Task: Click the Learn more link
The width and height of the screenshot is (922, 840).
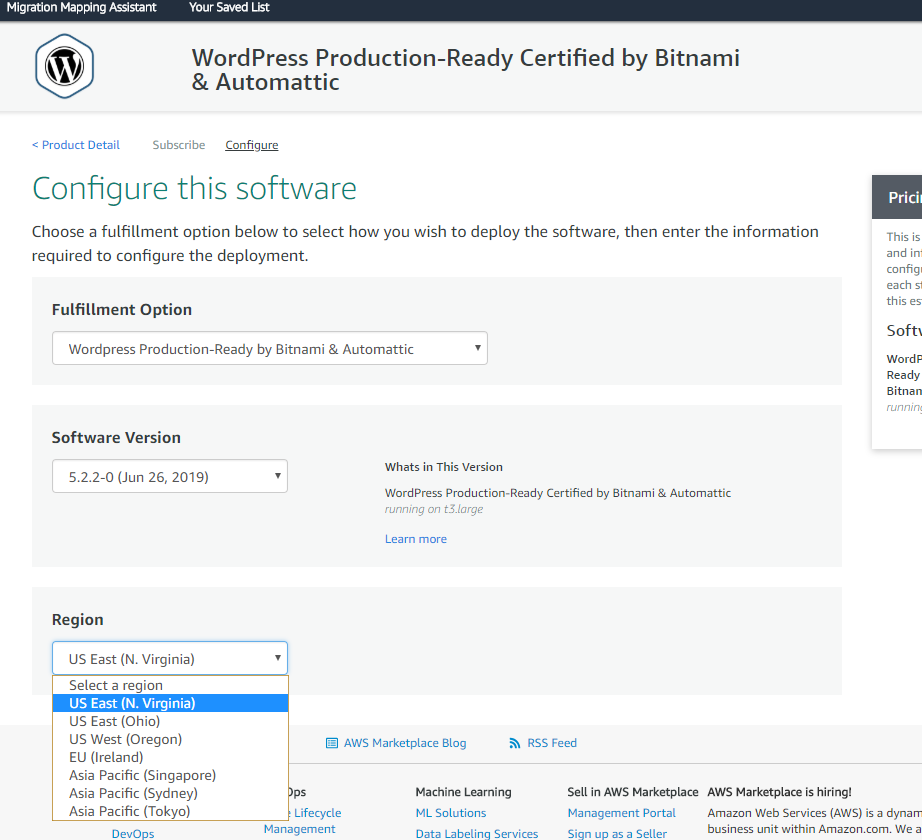Action: 416,539
